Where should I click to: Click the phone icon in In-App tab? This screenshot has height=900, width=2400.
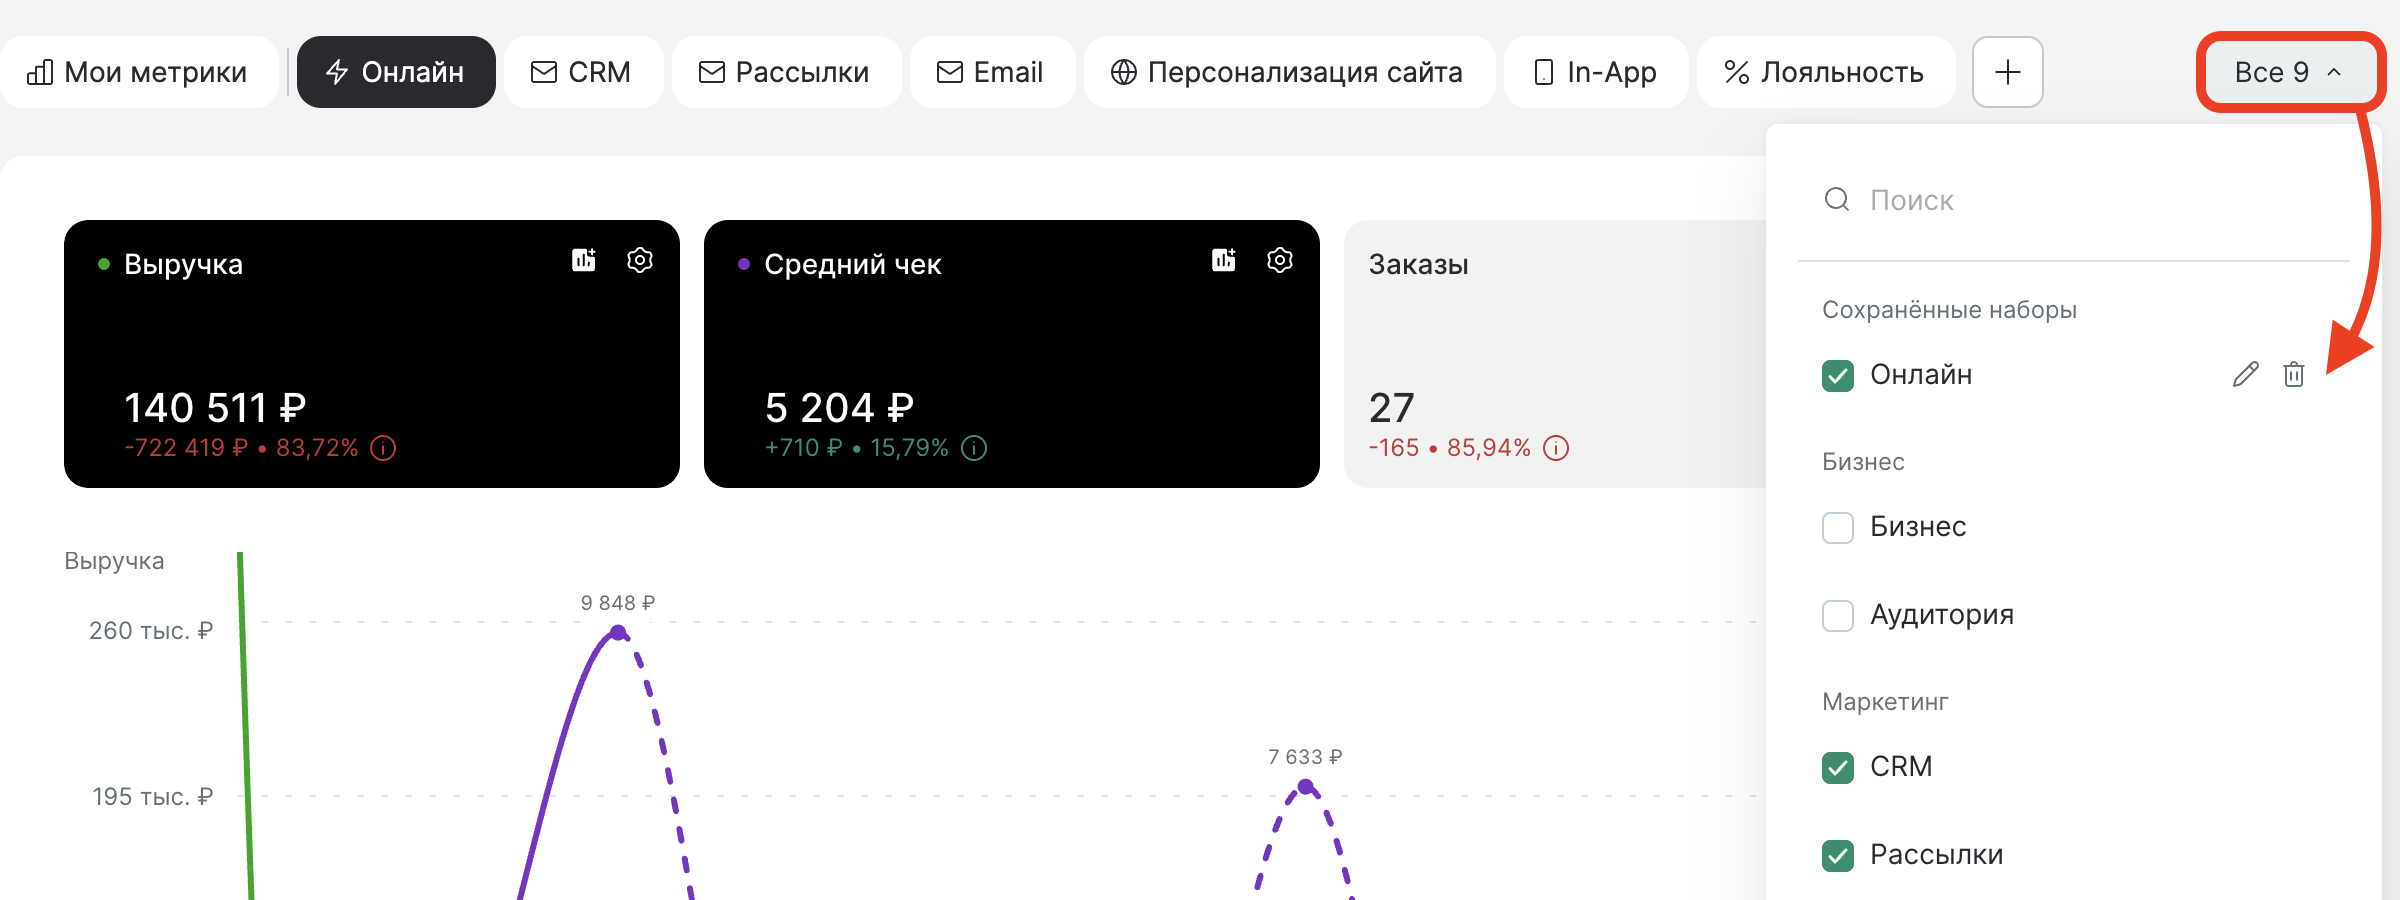(x=1544, y=72)
